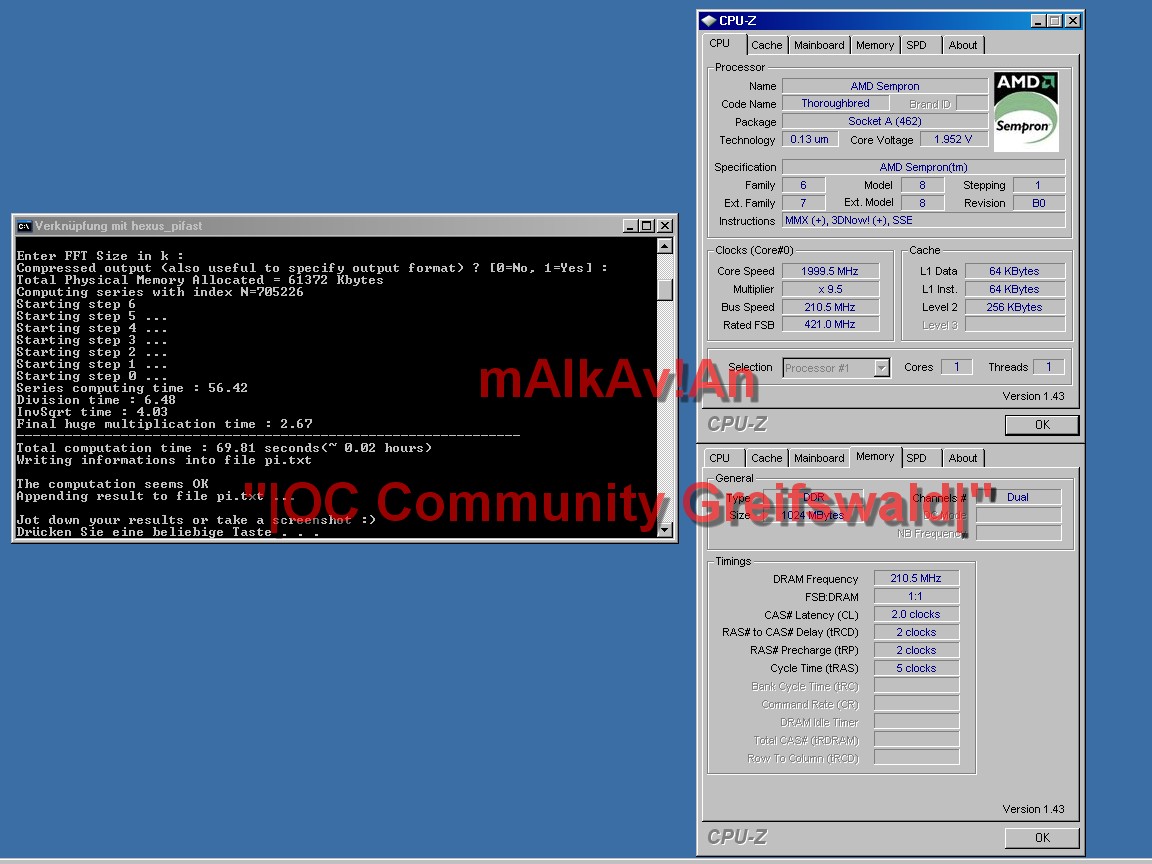Click the Cores count value field

pos(957,367)
